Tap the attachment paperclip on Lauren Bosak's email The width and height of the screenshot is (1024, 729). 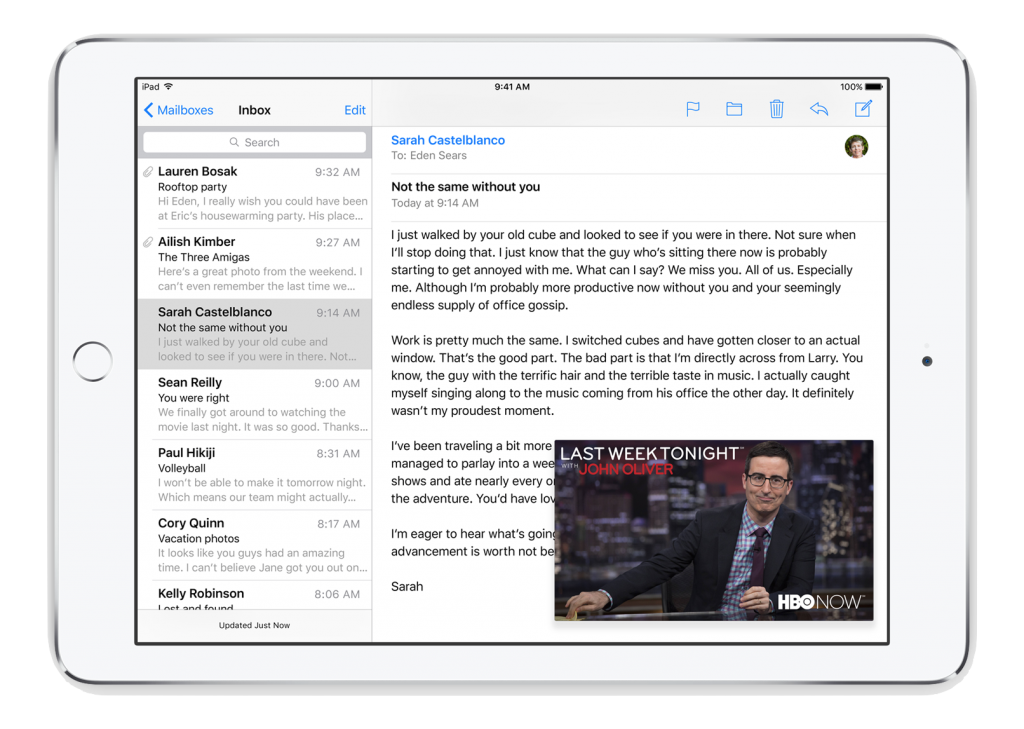tap(148, 172)
